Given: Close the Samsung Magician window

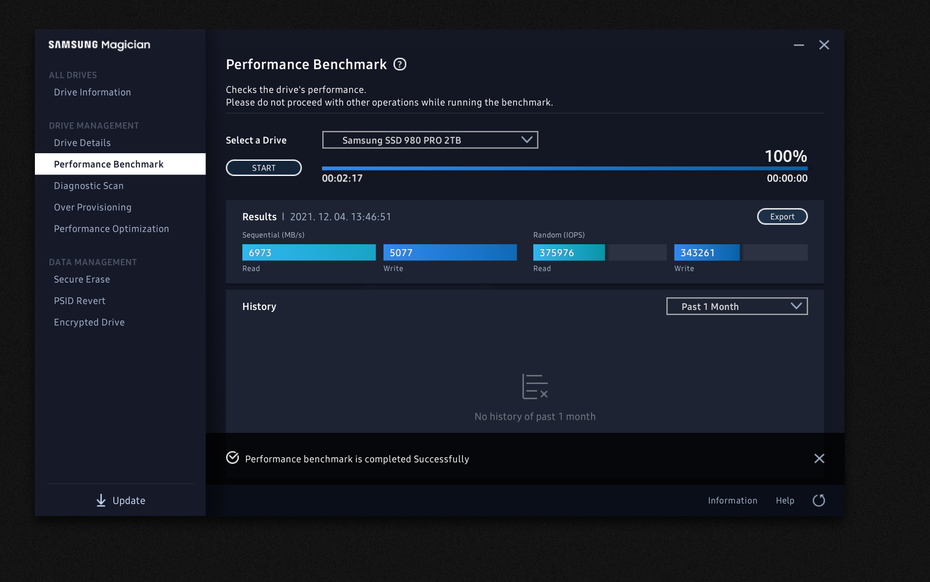Looking at the screenshot, I should click(x=824, y=45).
